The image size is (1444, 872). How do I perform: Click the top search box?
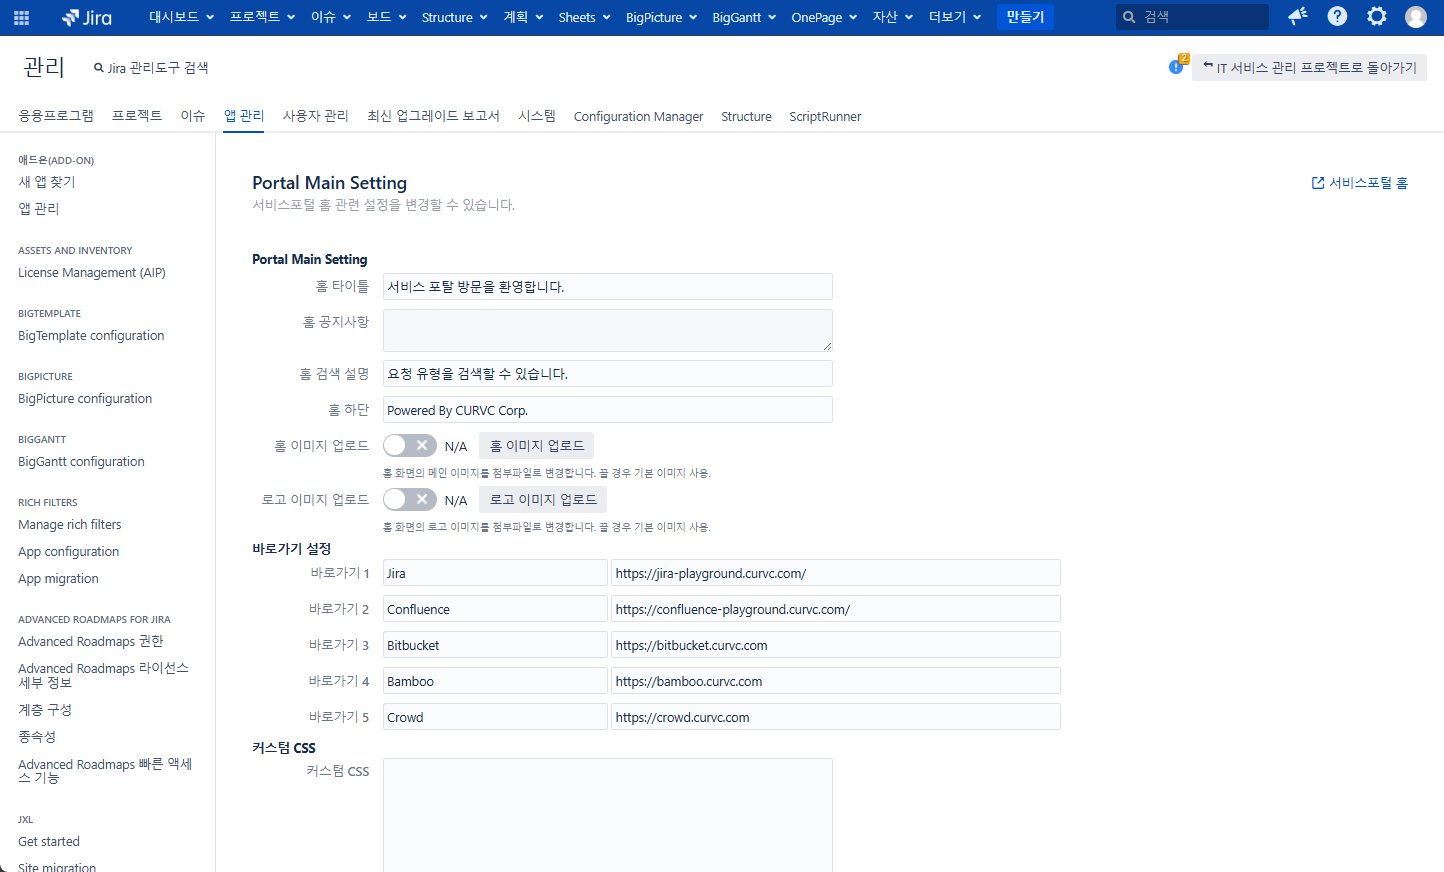(1192, 17)
